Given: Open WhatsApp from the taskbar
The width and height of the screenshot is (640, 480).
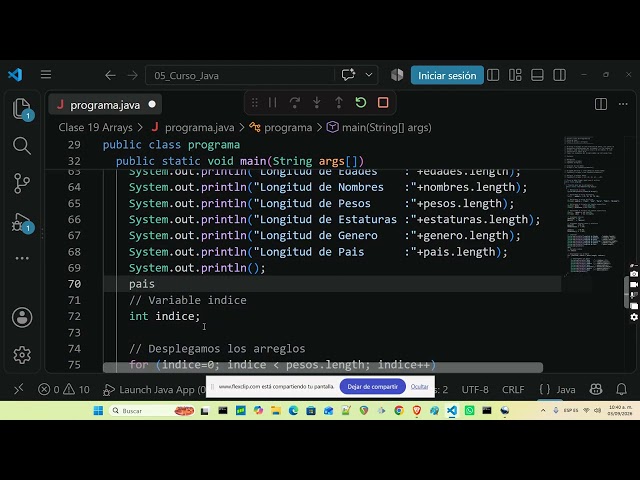Looking at the screenshot, I should coord(469,411).
